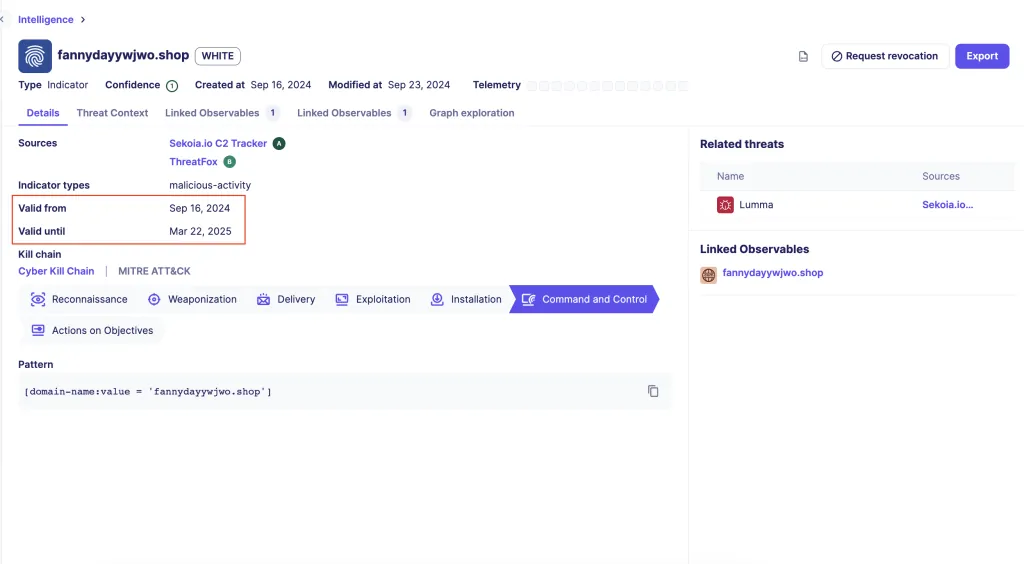Screen dimensions: 1024x564
Task: Open the second Linked Observables tab
Action: [x=354, y=113]
